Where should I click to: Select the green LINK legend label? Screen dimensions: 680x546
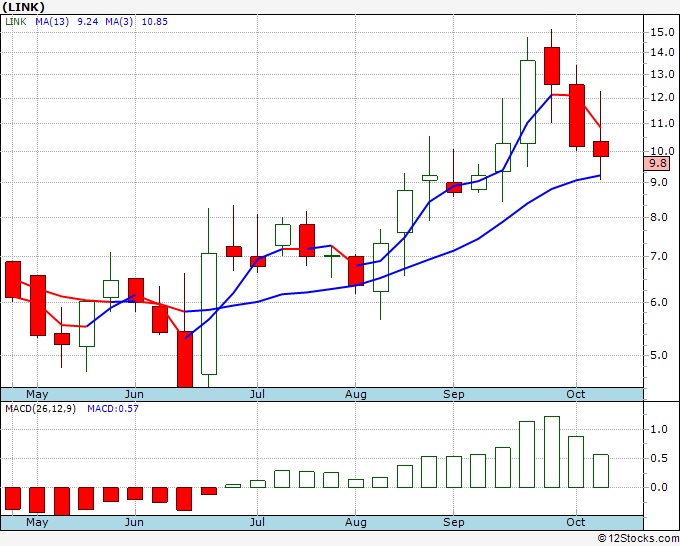coord(16,22)
